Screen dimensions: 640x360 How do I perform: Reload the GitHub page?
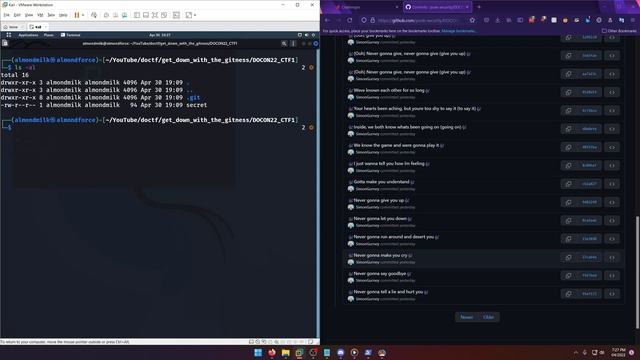[349, 20]
